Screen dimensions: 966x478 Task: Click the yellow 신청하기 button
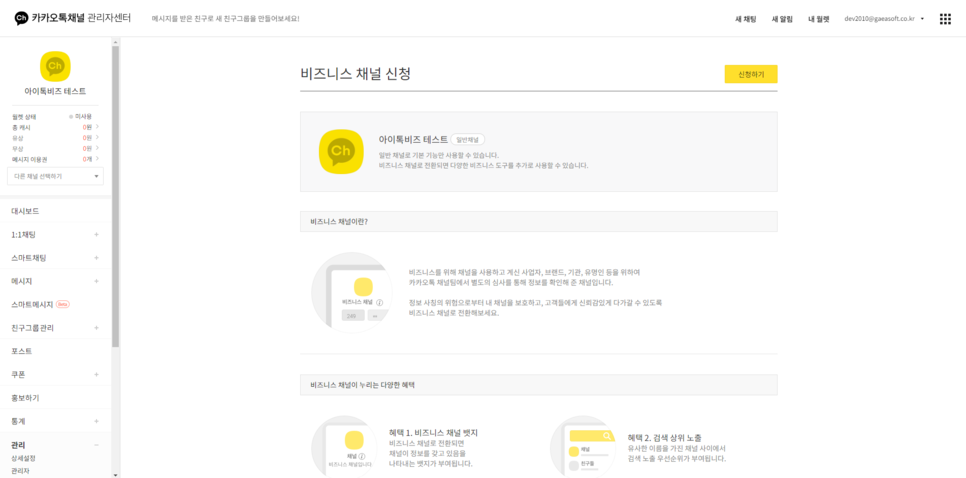(751, 75)
